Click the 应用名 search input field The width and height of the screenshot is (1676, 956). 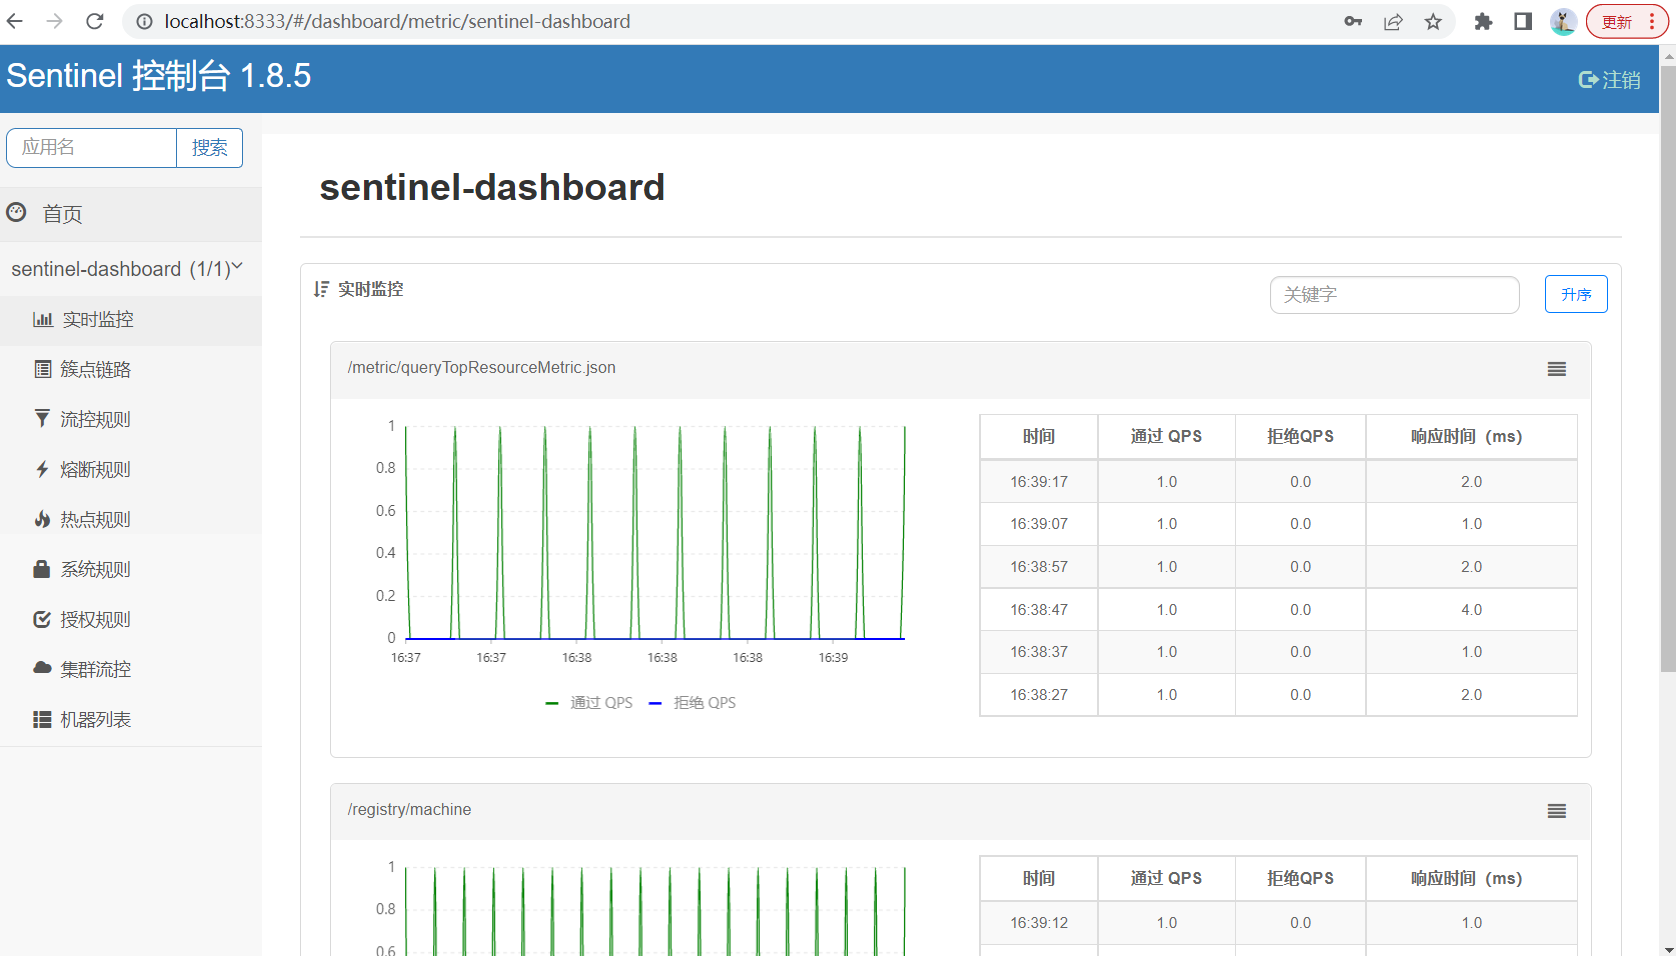(x=91, y=148)
